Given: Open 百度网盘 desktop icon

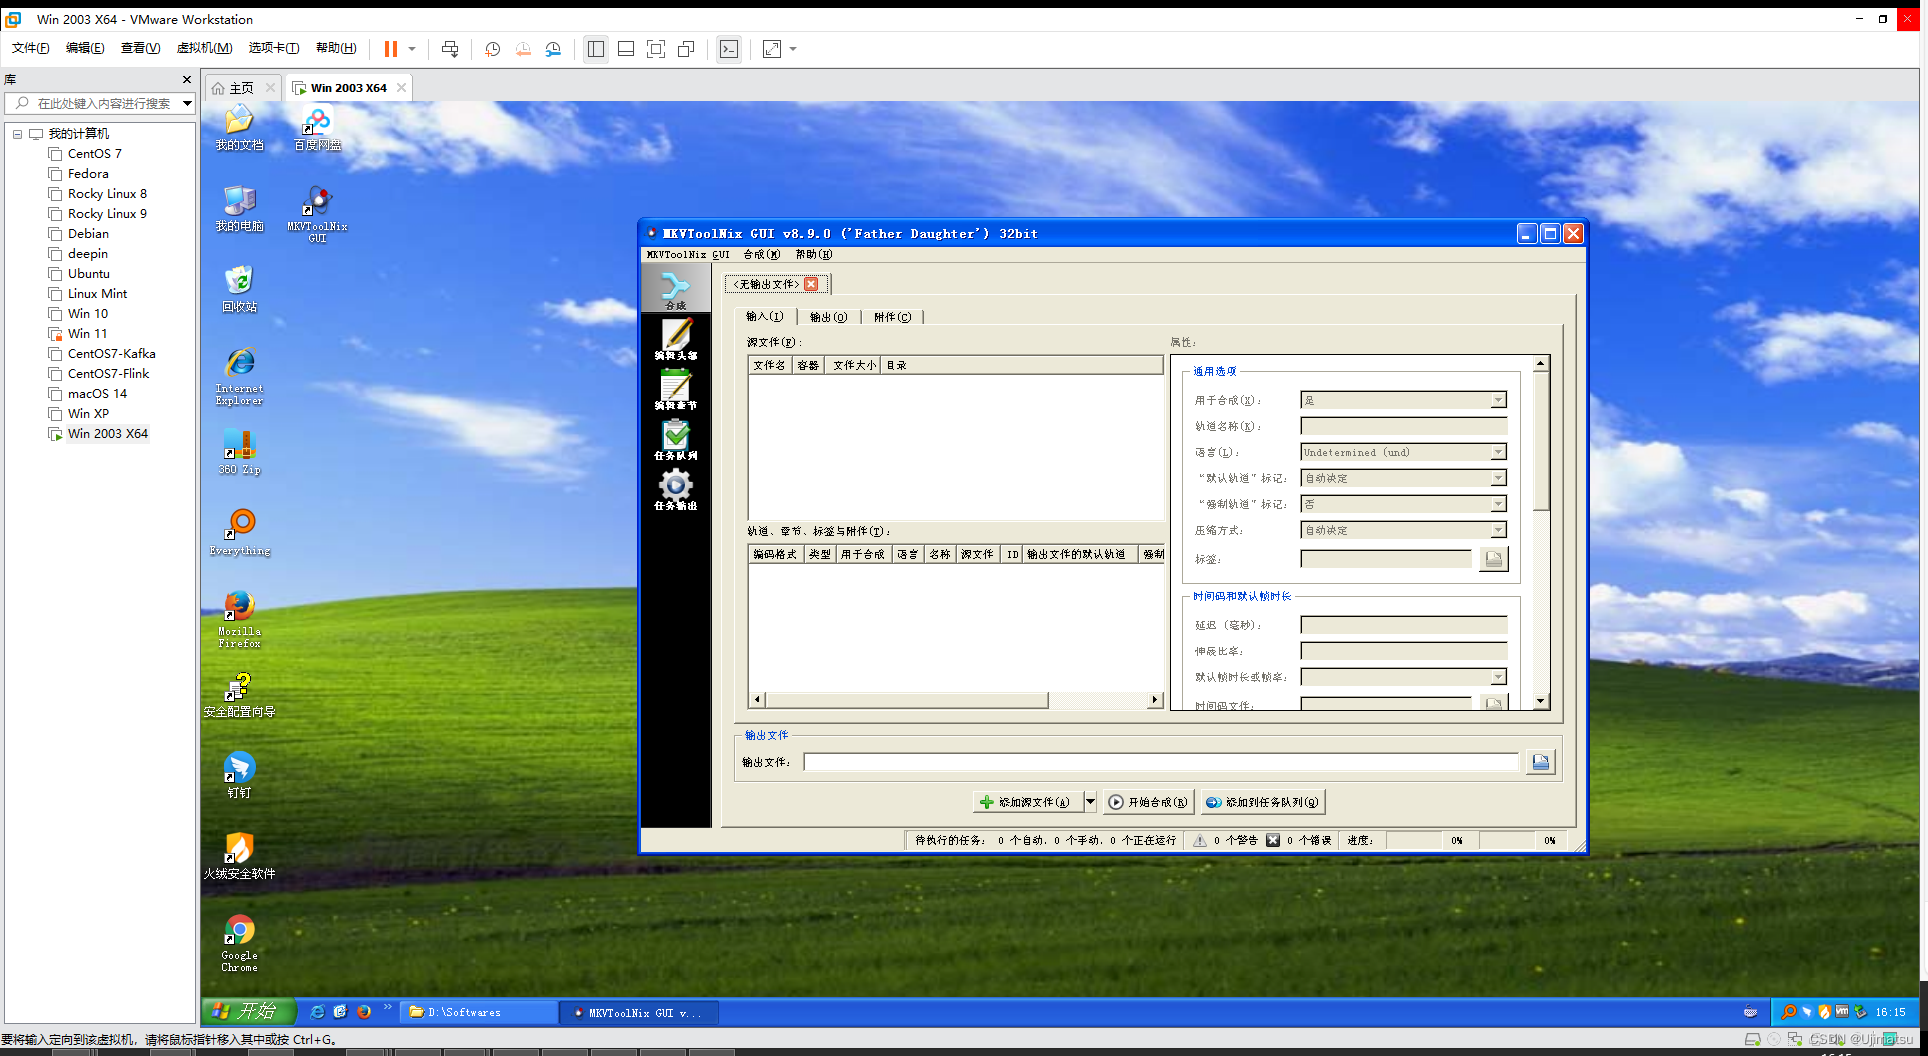Looking at the screenshot, I should 317,129.
